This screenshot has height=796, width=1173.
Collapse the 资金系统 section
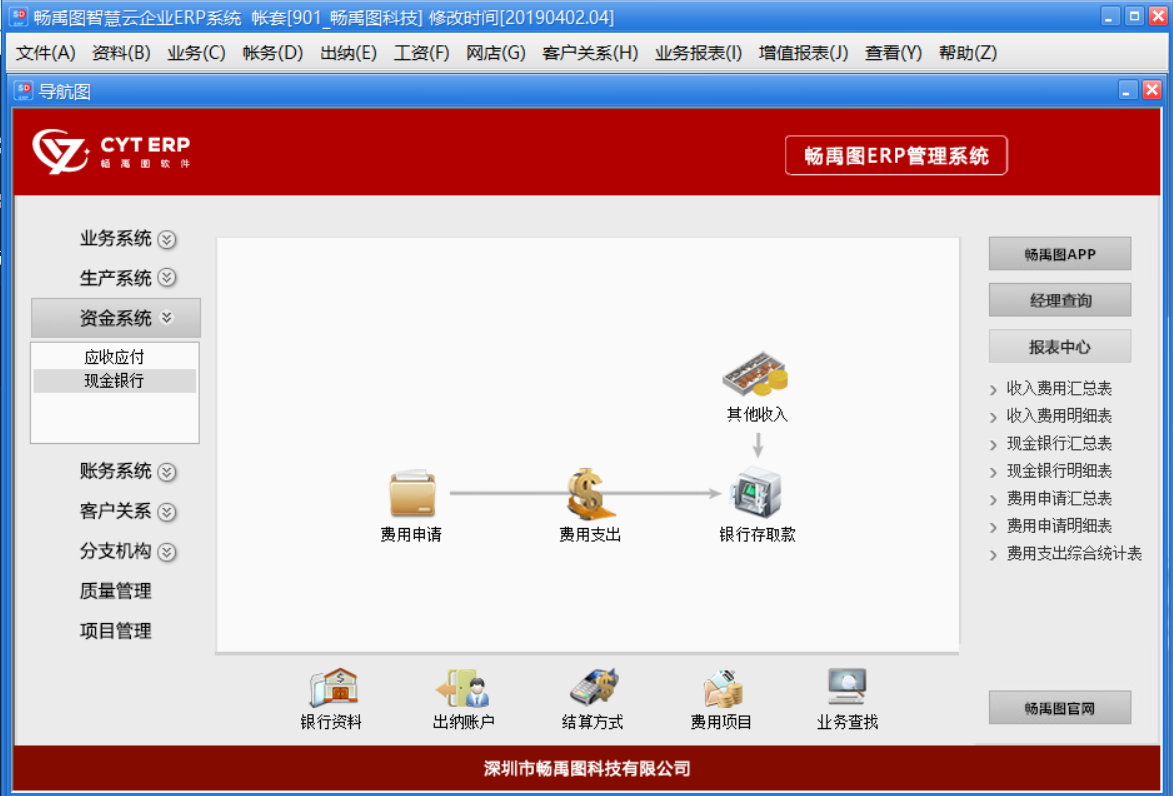(116, 318)
